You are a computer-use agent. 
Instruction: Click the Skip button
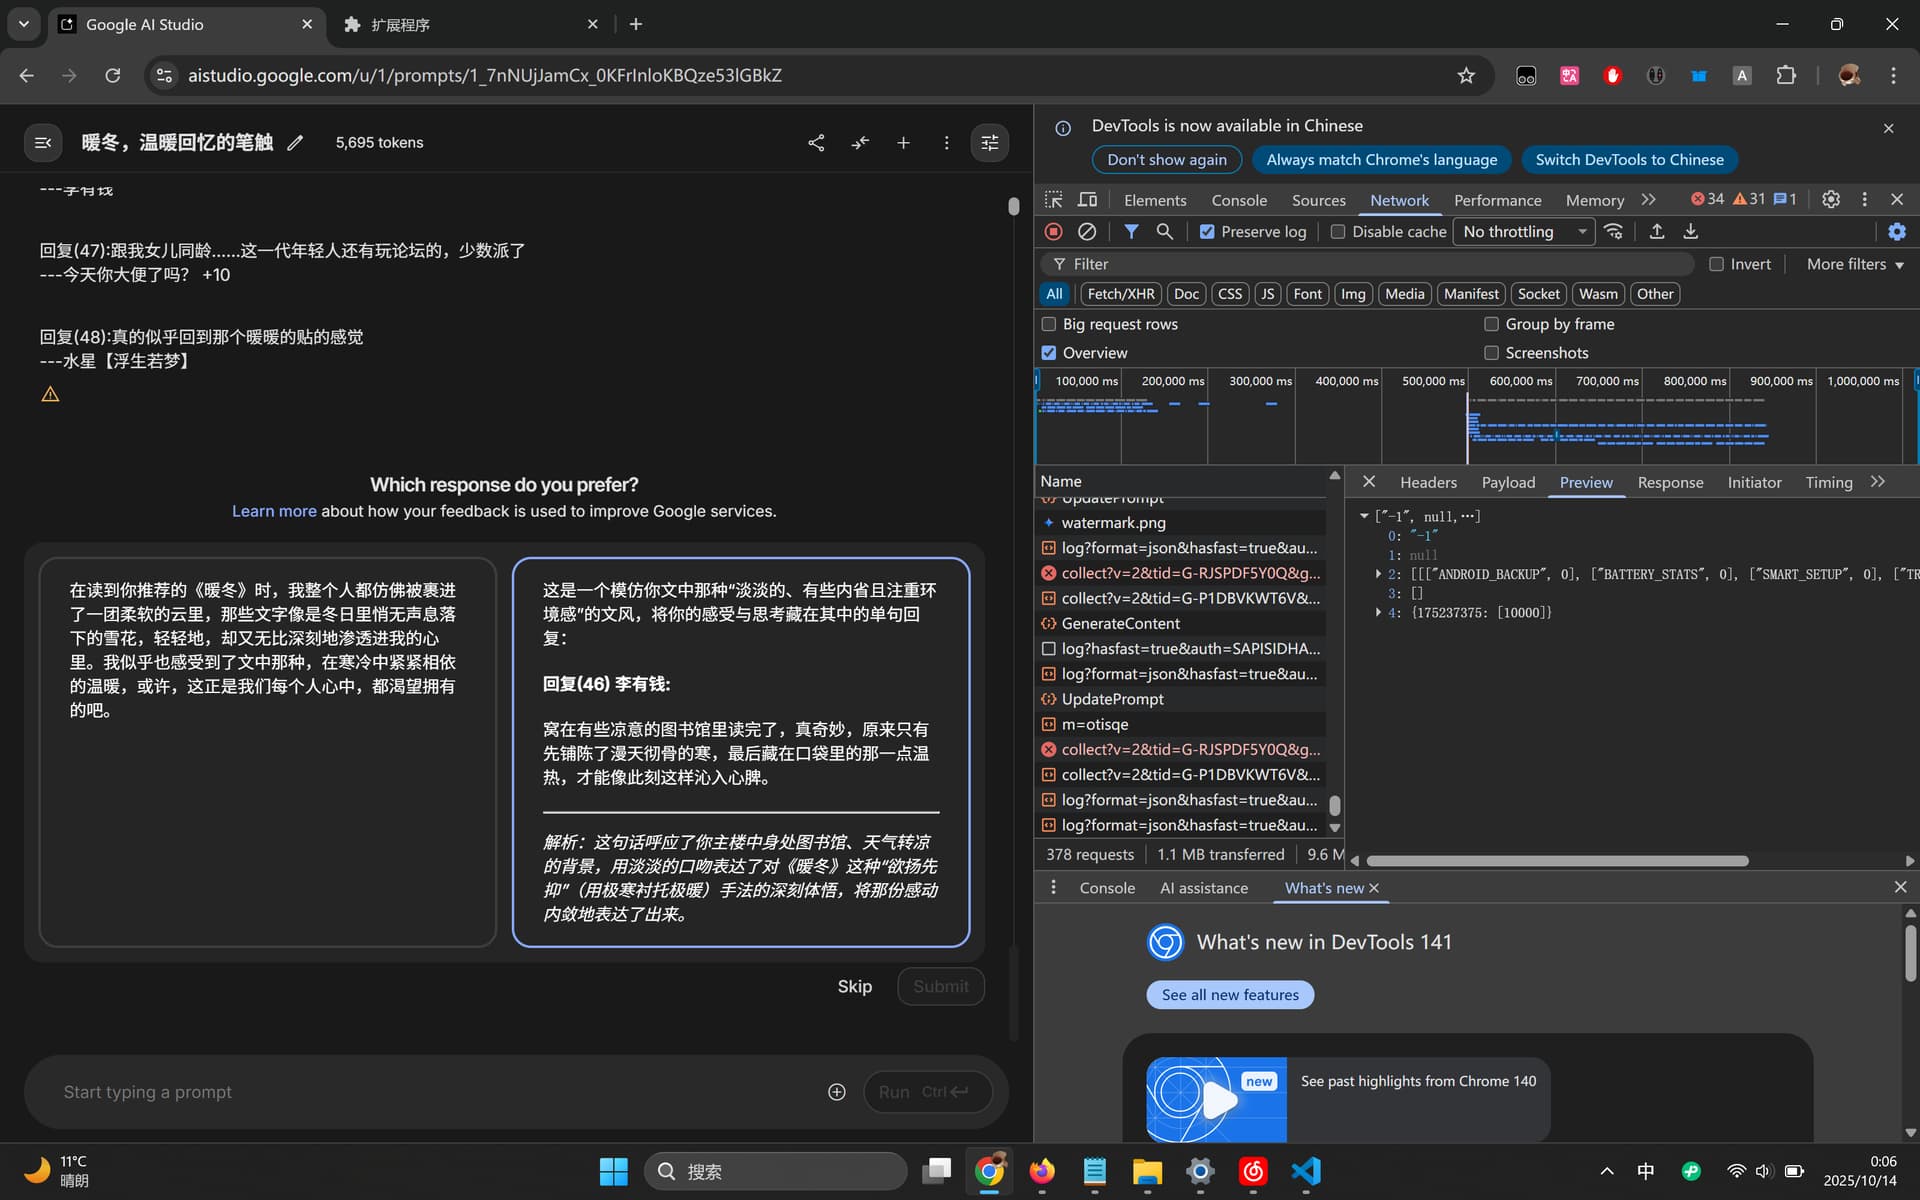[x=854, y=986]
